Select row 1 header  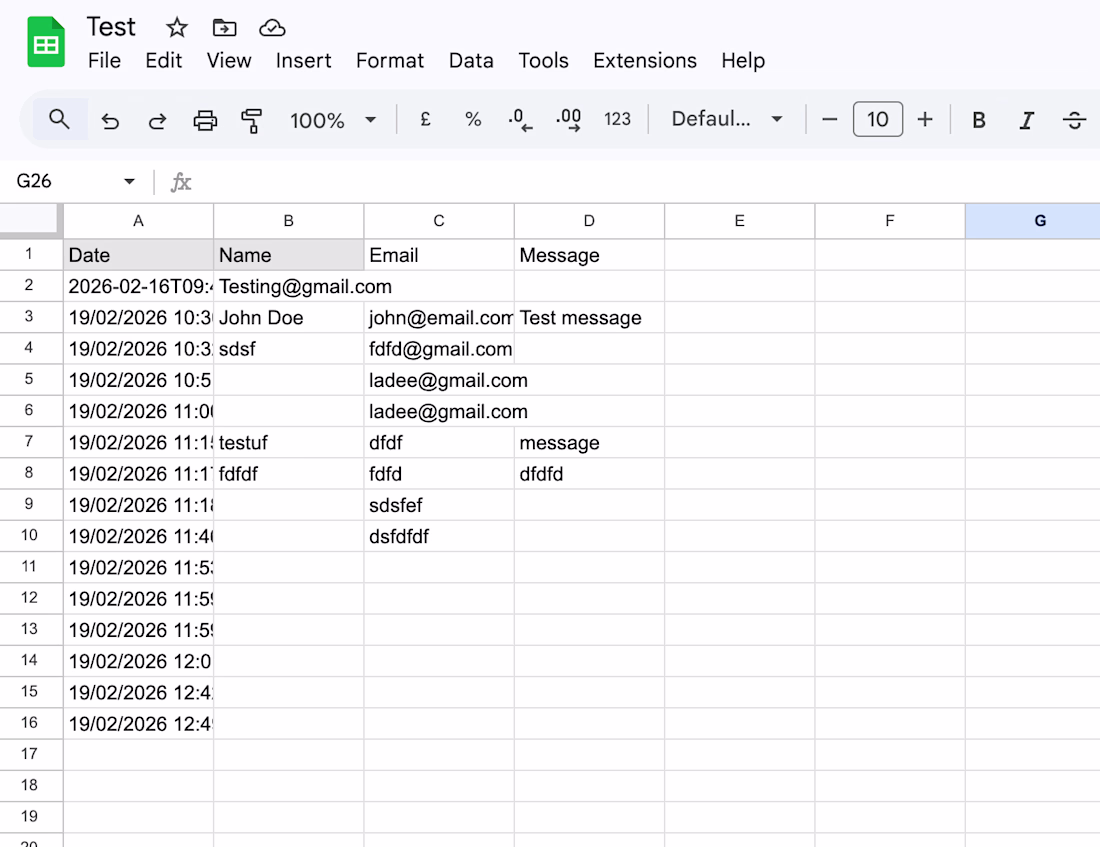tap(31, 254)
